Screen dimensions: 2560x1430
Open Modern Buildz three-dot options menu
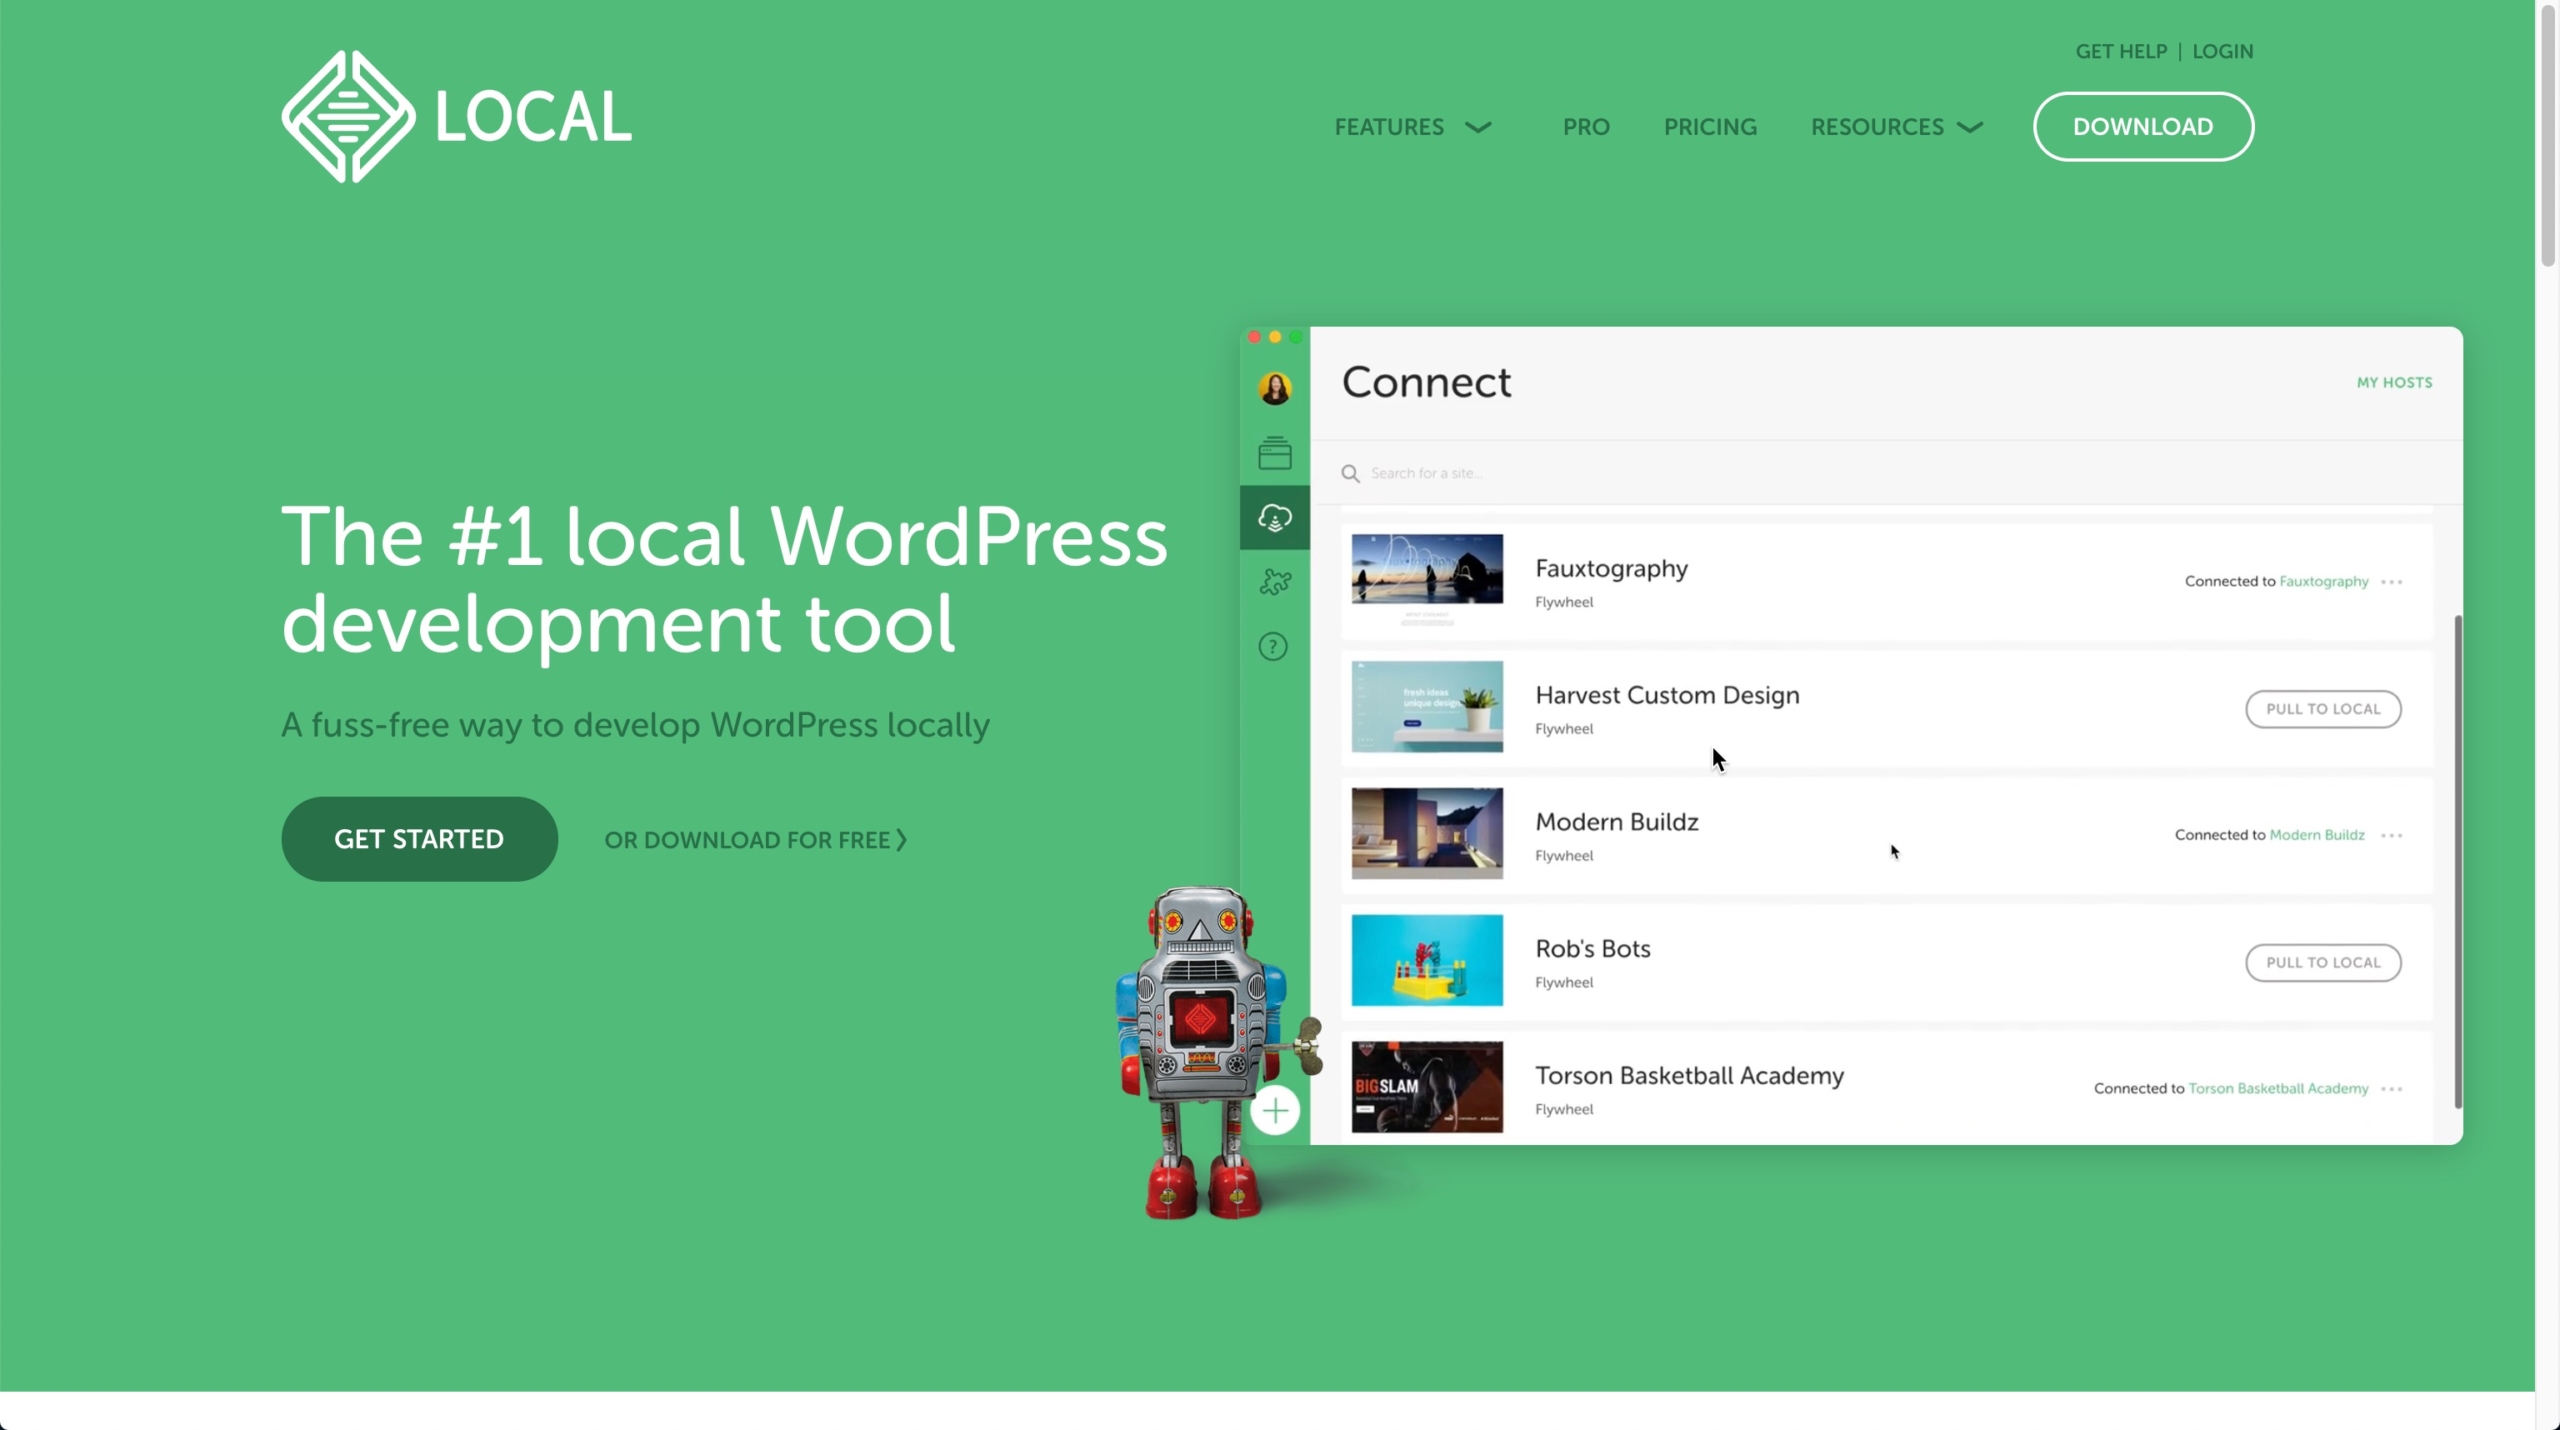pyautogui.click(x=2391, y=835)
